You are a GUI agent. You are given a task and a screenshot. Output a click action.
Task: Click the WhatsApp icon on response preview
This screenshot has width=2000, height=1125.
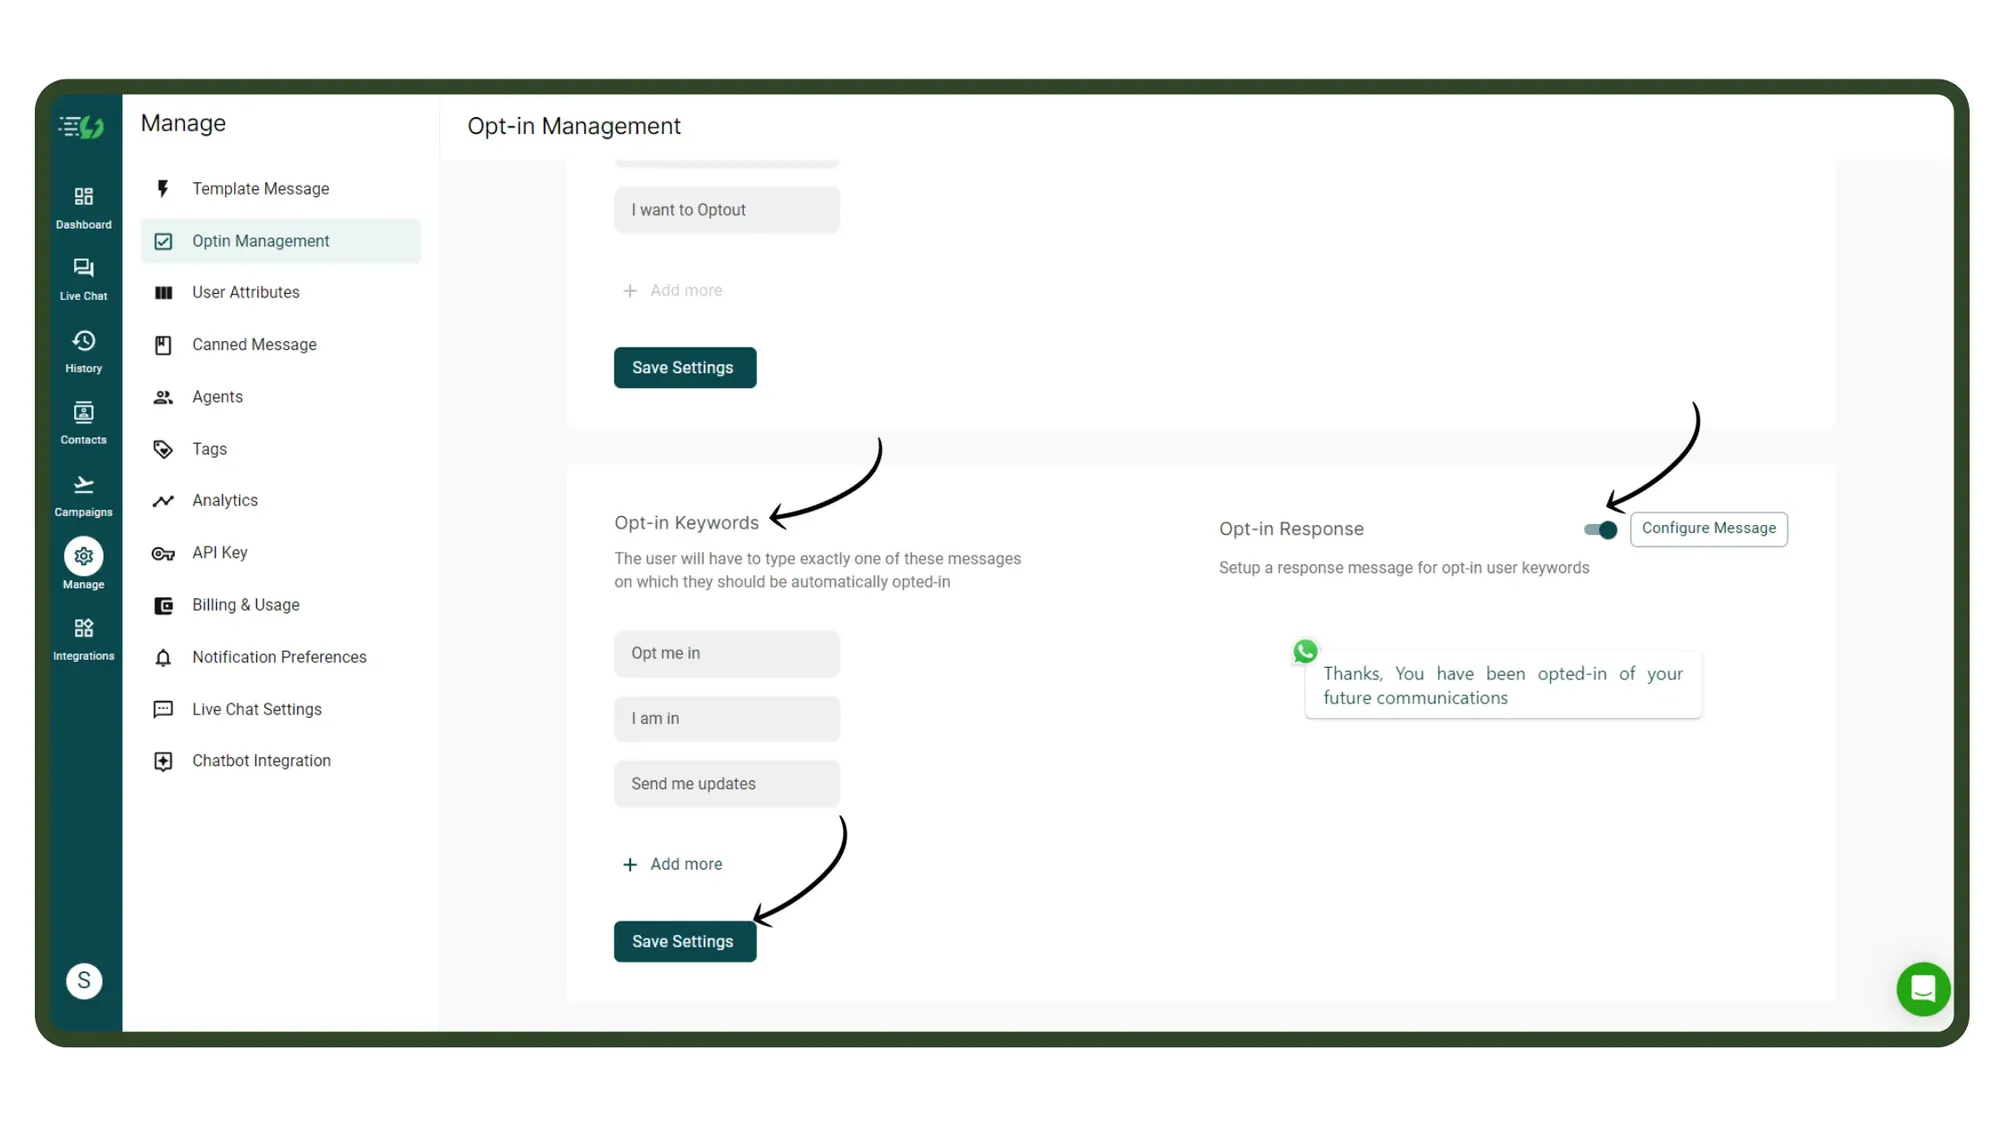click(1305, 652)
